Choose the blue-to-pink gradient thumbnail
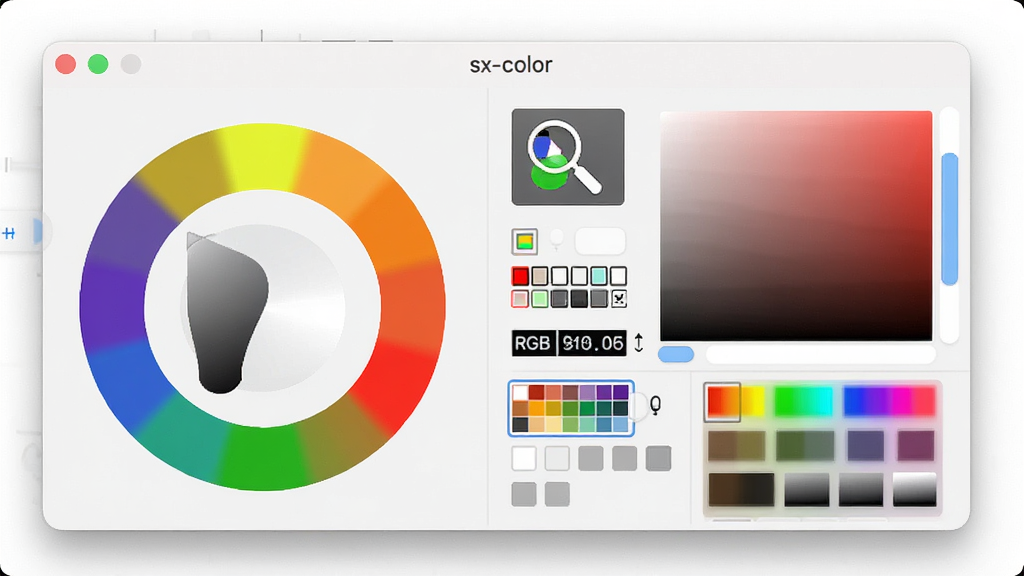 pyautogui.click(x=889, y=401)
